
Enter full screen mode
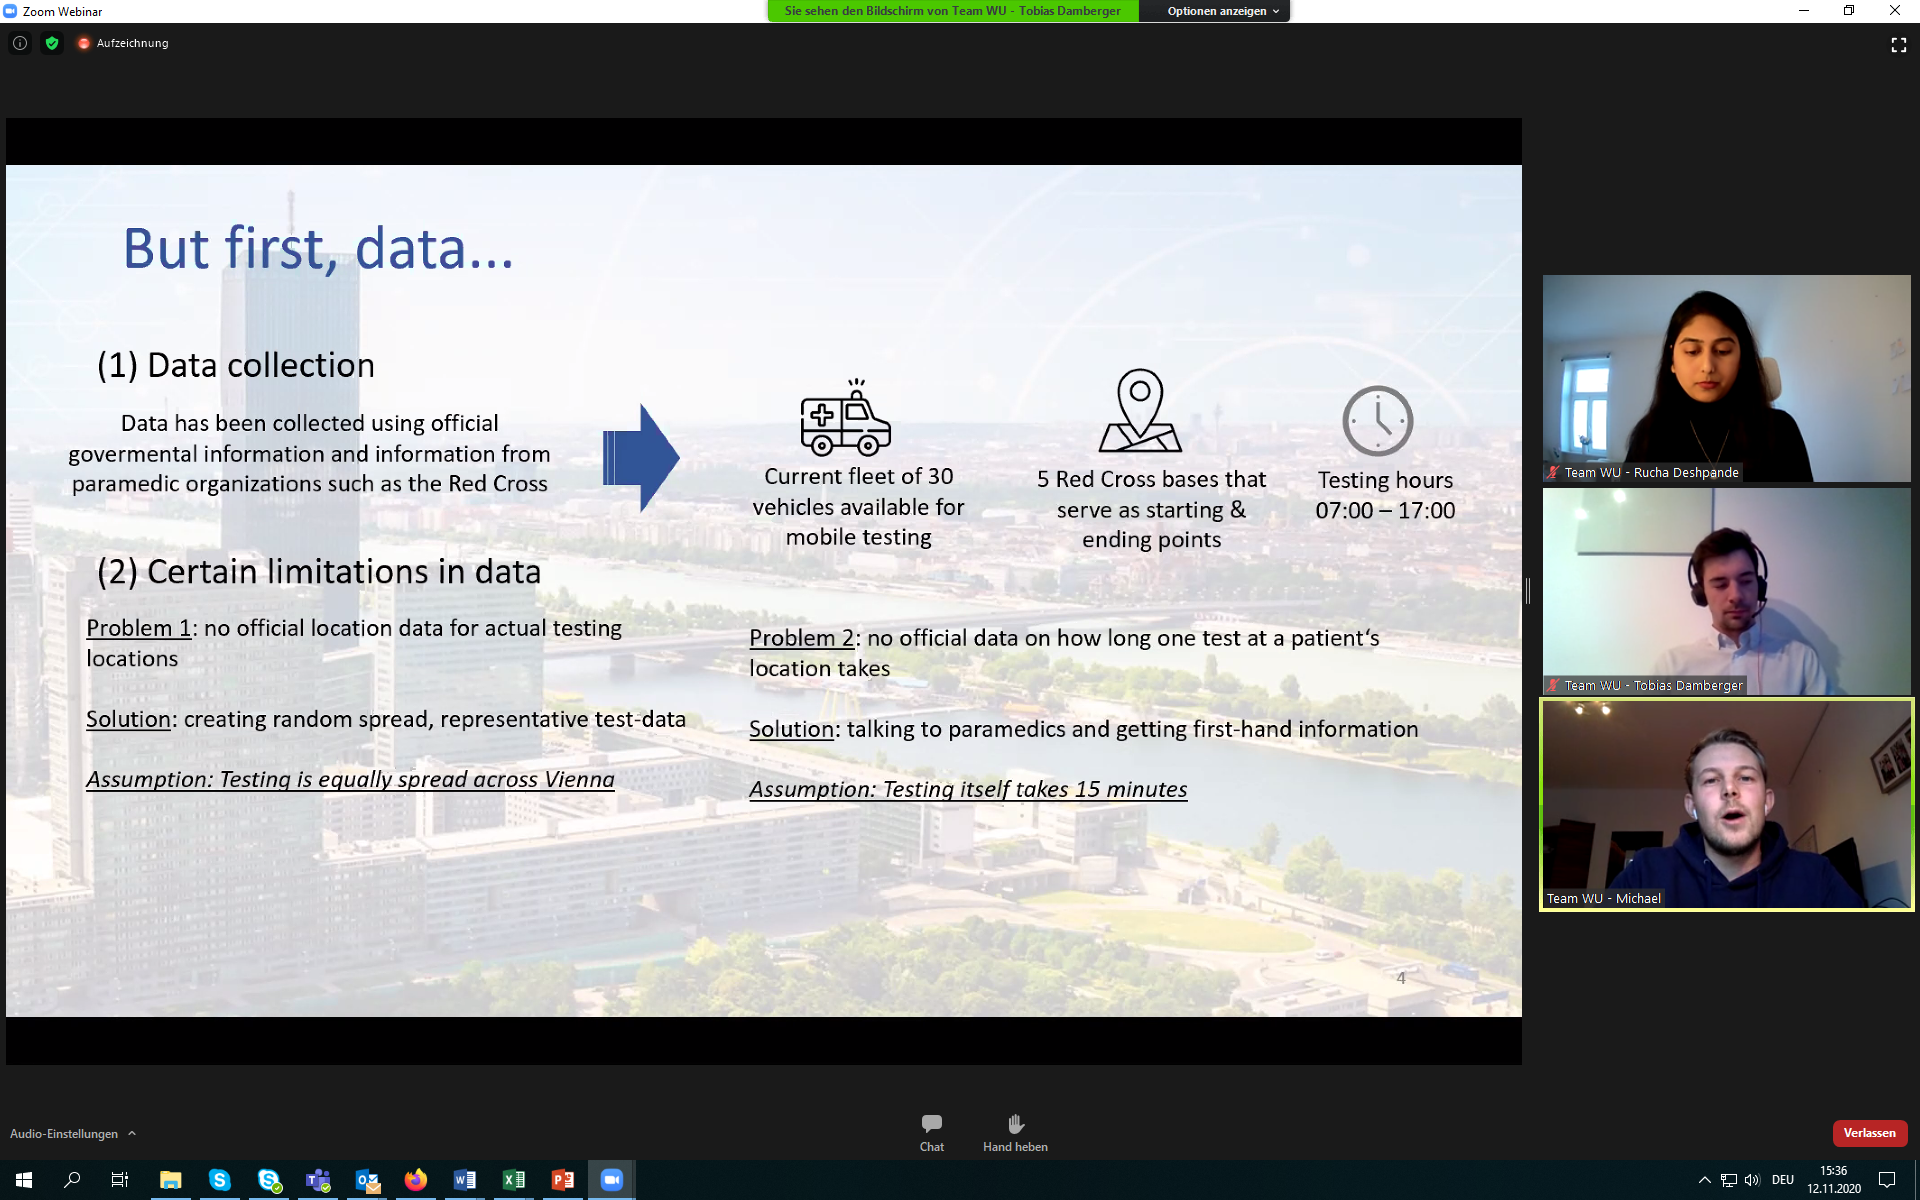[1898, 45]
